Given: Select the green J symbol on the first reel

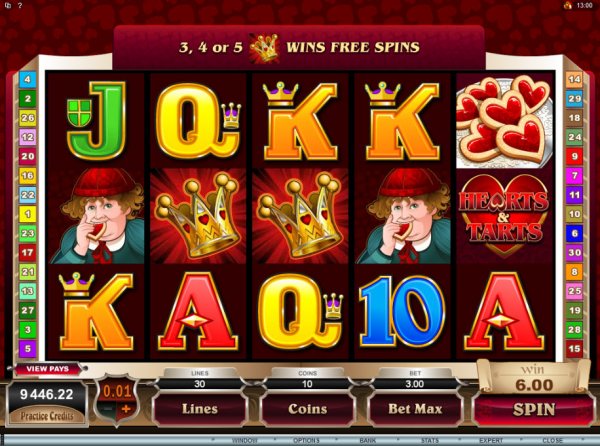Looking at the screenshot, I should 96,120.
